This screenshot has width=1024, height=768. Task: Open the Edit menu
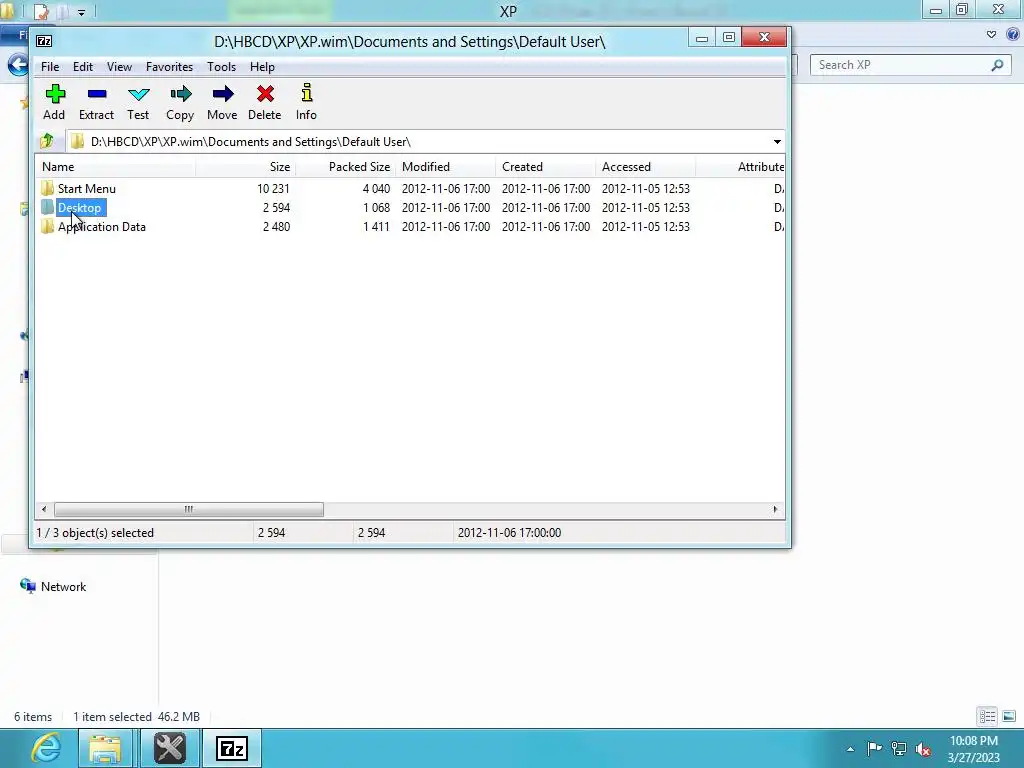tap(83, 67)
